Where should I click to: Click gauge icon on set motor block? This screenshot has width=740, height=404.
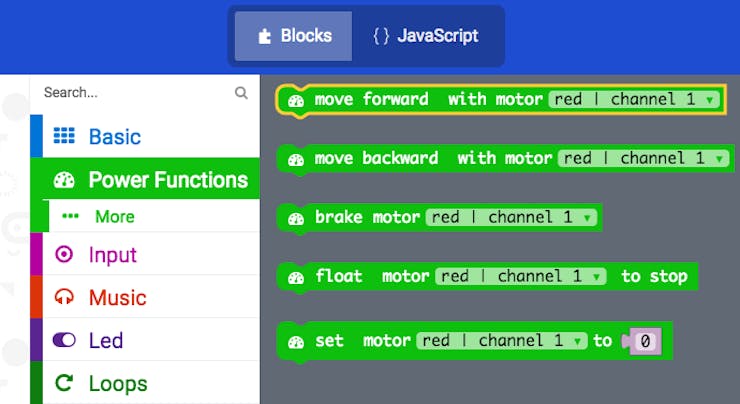[296, 342]
